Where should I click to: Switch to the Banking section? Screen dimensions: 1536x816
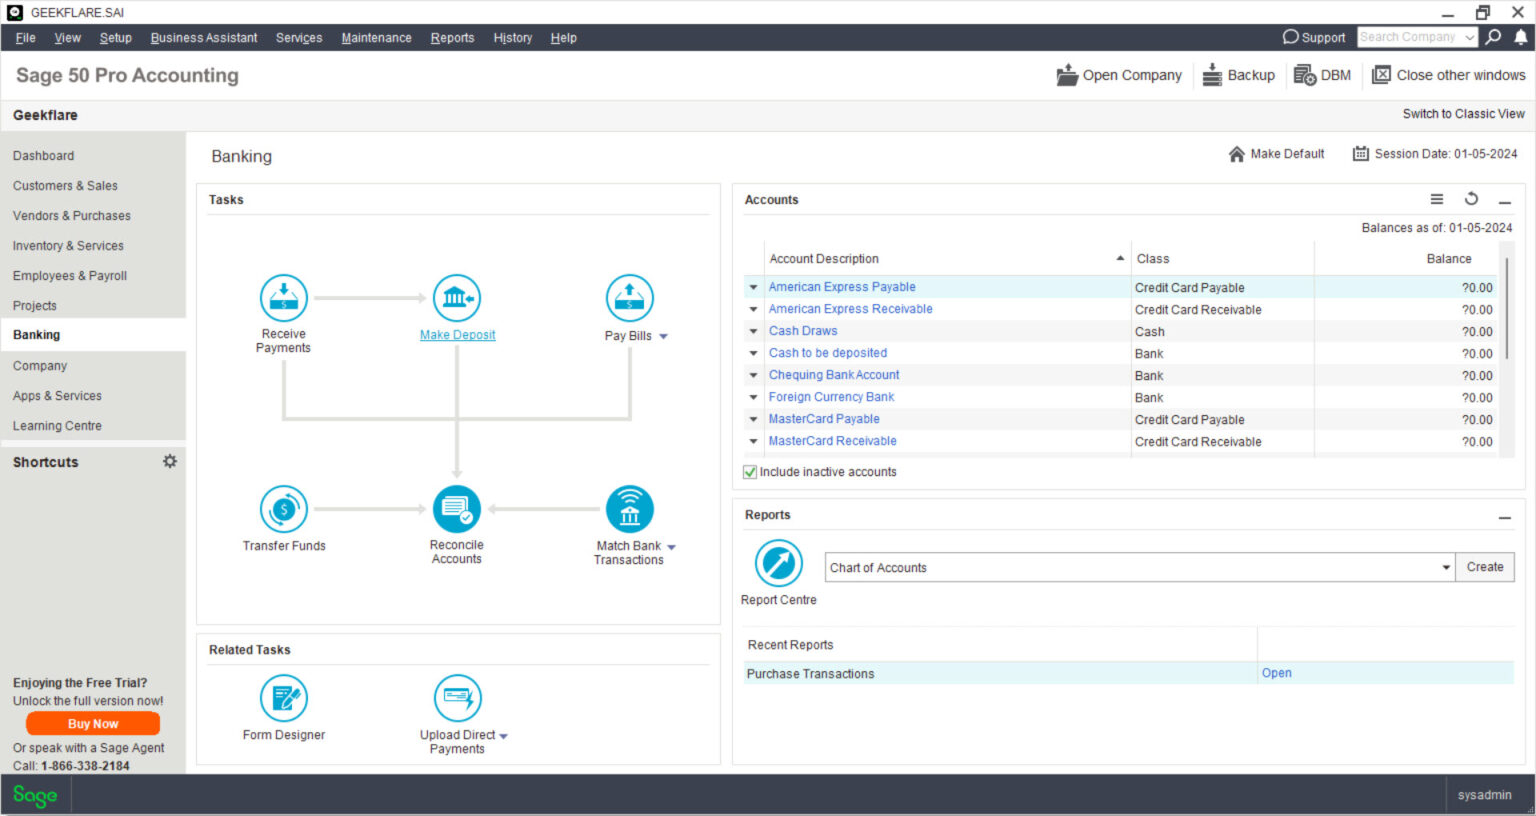point(39,335)
